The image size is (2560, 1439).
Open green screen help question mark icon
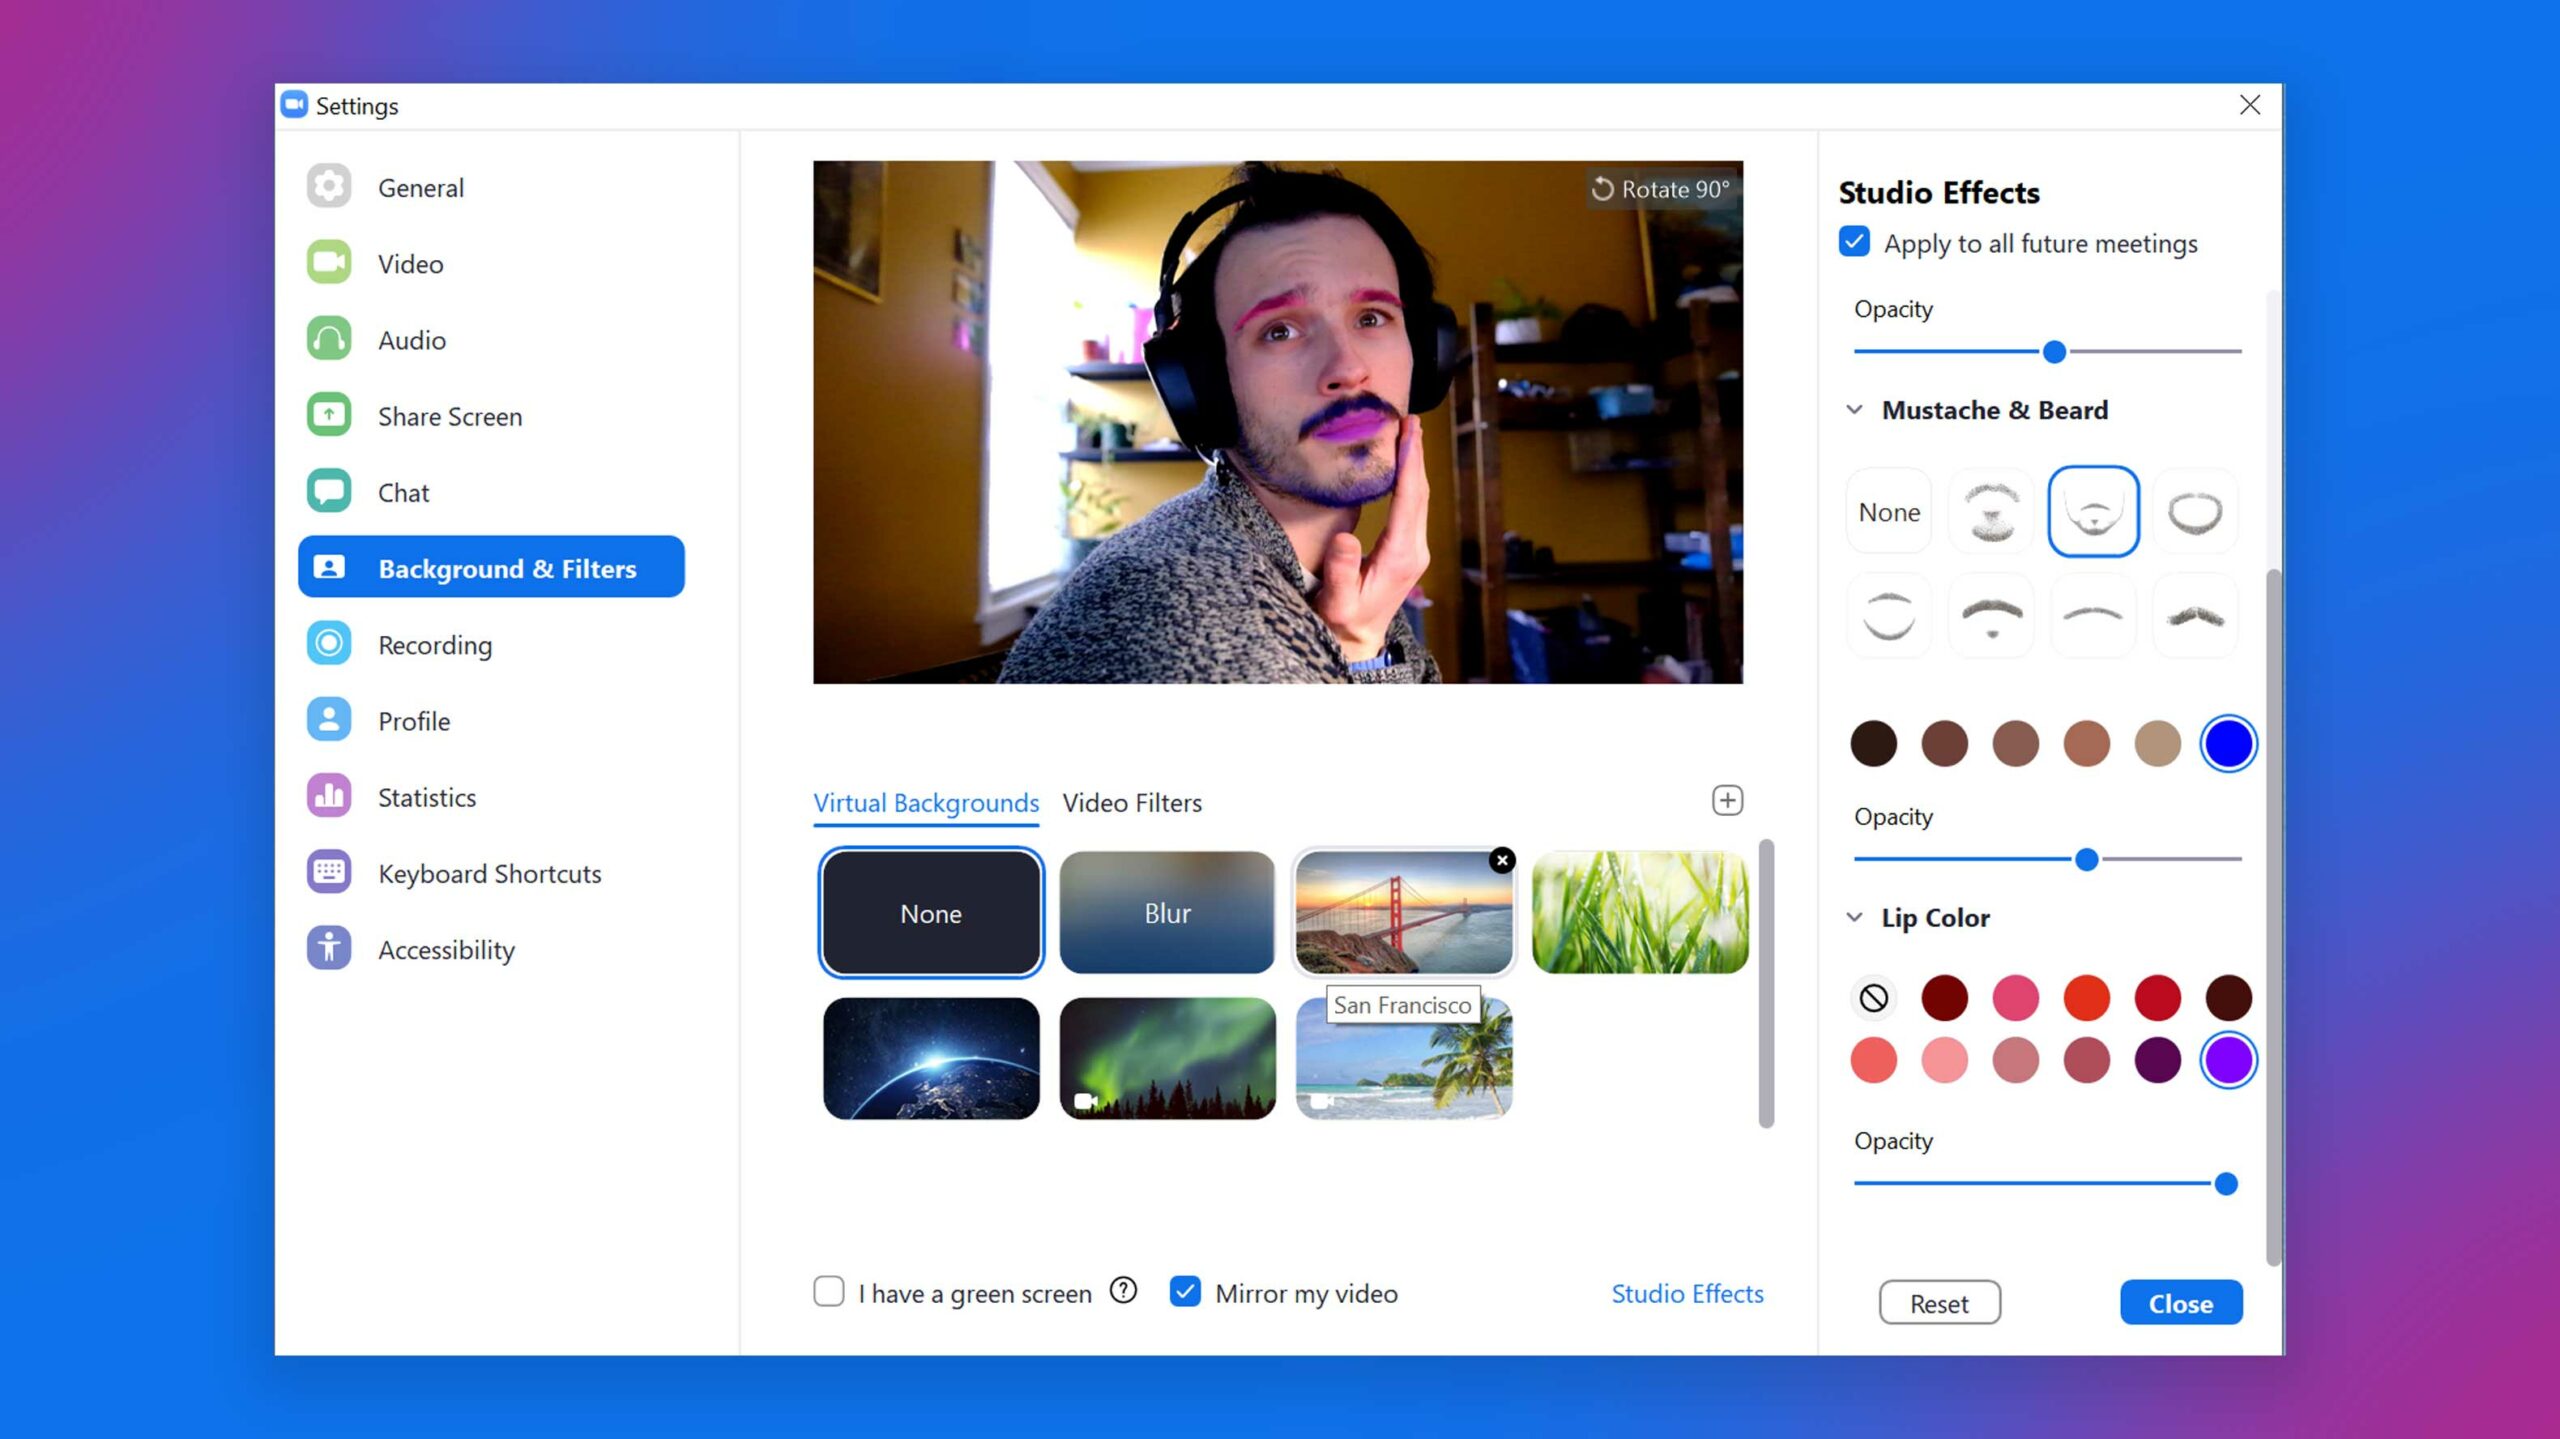[x=1124, y=1291]
